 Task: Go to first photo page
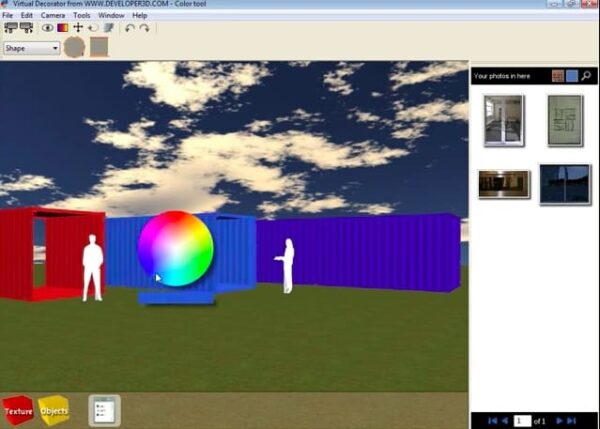(492, 421)
